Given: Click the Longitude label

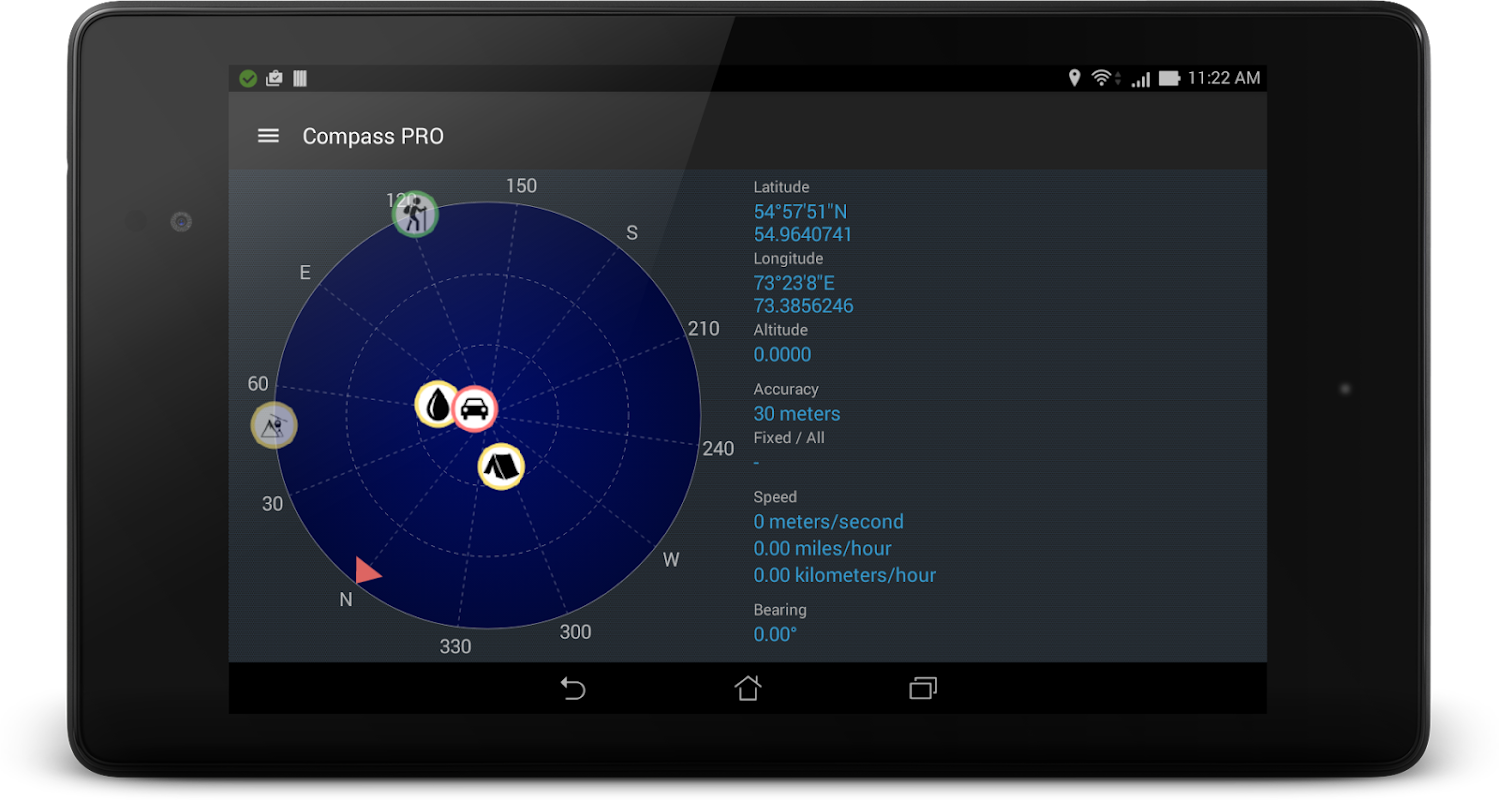Looking at the screenshot, I should (787, 259).
